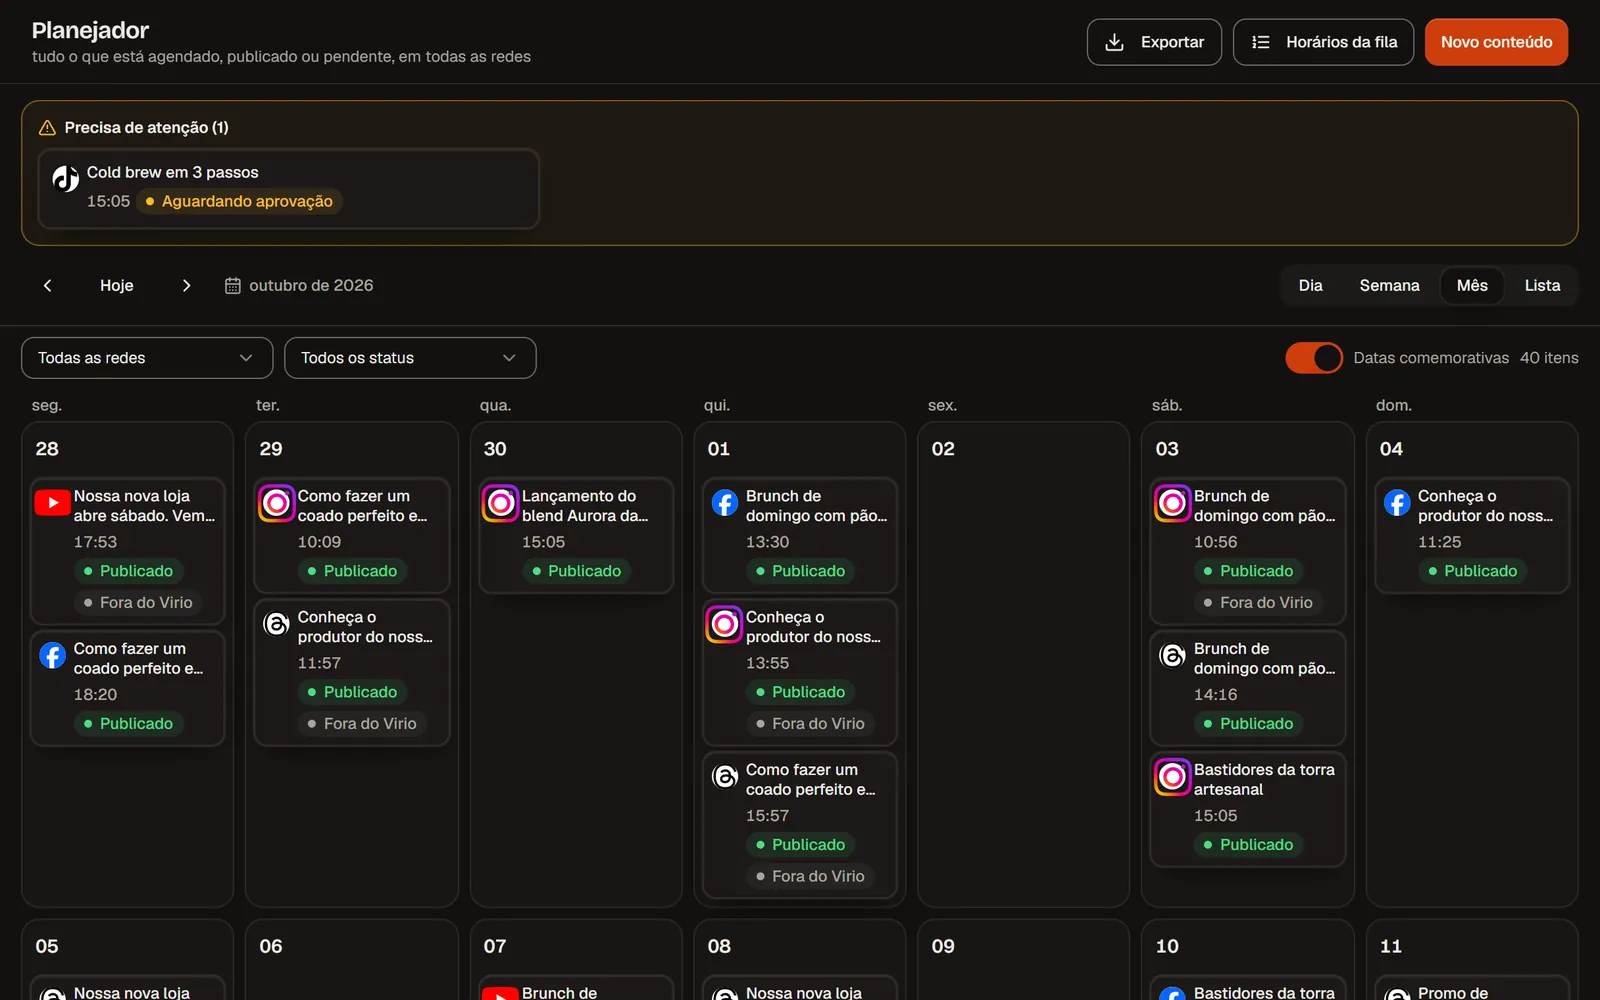The height and width of the screenshot is (1000, 1600).
Task: Select the day 02 cell number
Action: [x=943, y=449]
